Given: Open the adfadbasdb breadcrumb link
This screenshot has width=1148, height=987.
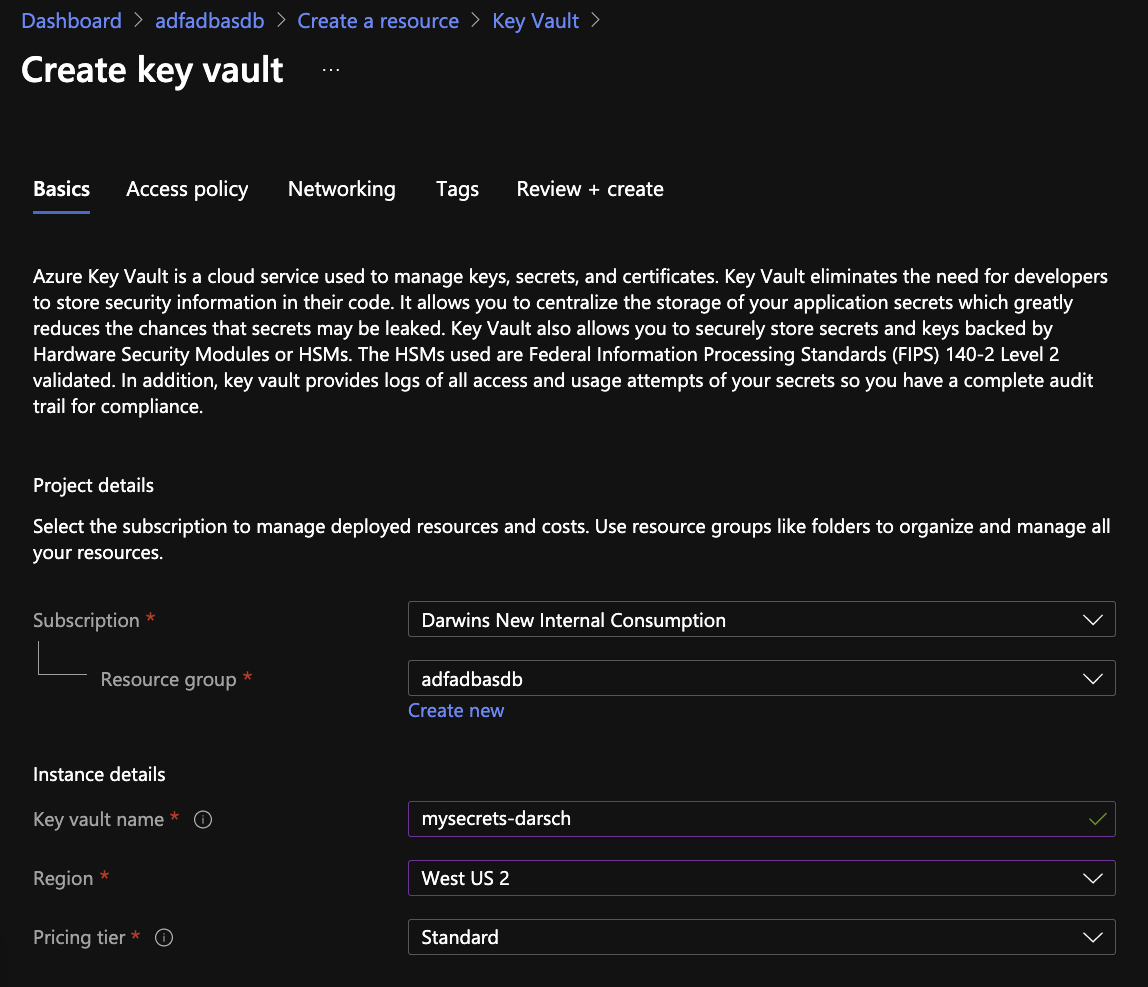Looking at the screenshot, I should click(x=209, y=21).
